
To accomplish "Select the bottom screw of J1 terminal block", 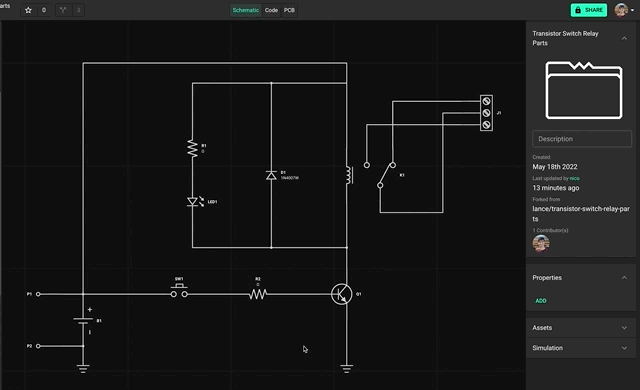I will coord(486,125).
